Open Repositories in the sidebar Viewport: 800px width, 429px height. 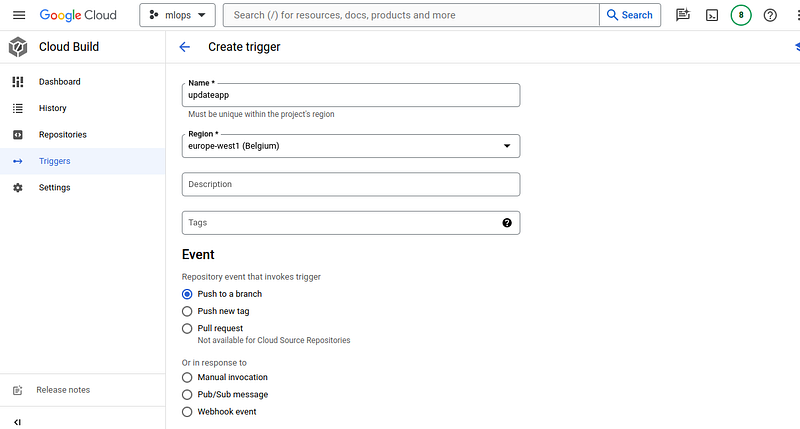[x=83, y=135]
